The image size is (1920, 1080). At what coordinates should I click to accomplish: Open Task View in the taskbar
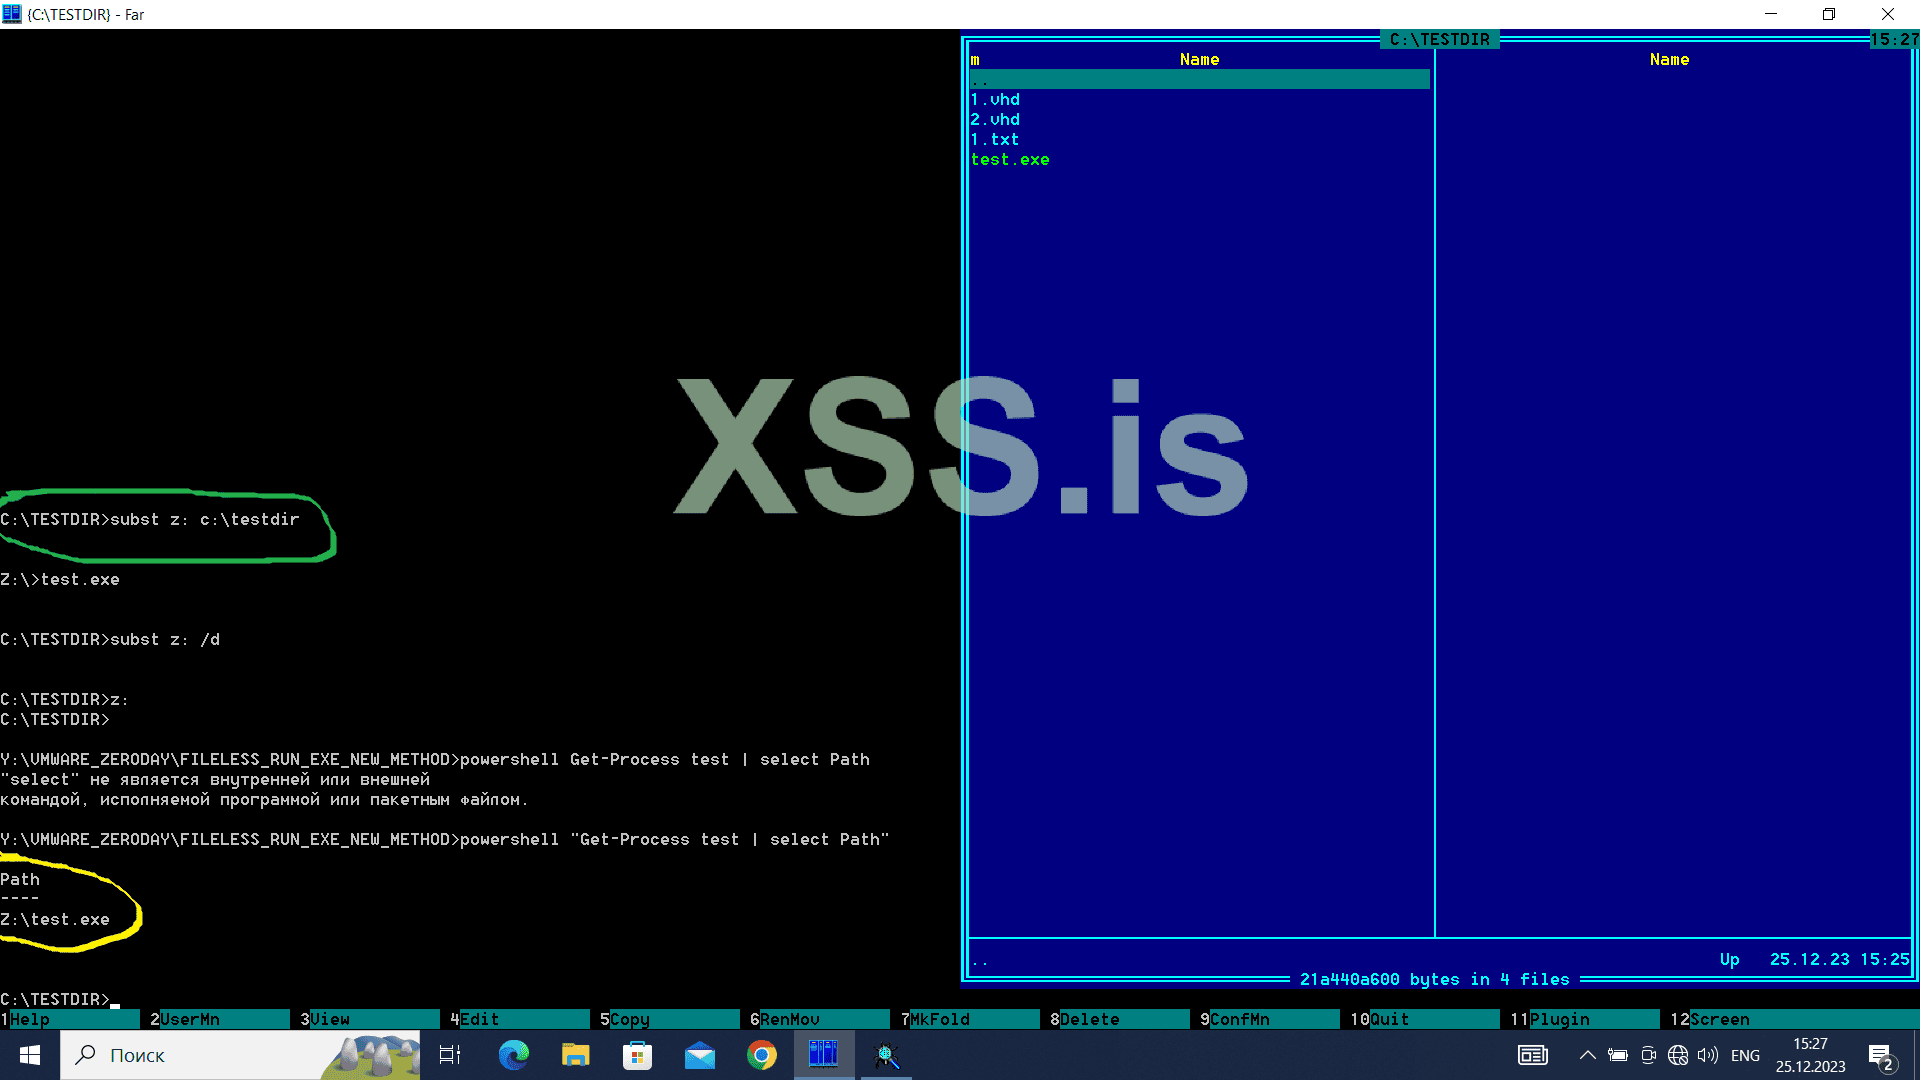450,1055
